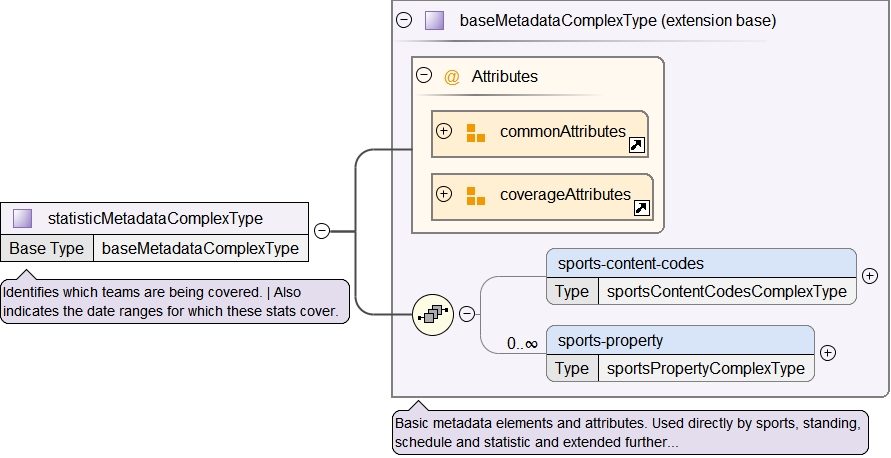Open the sportsContentCodesComplexType type link

pos(727,292)
